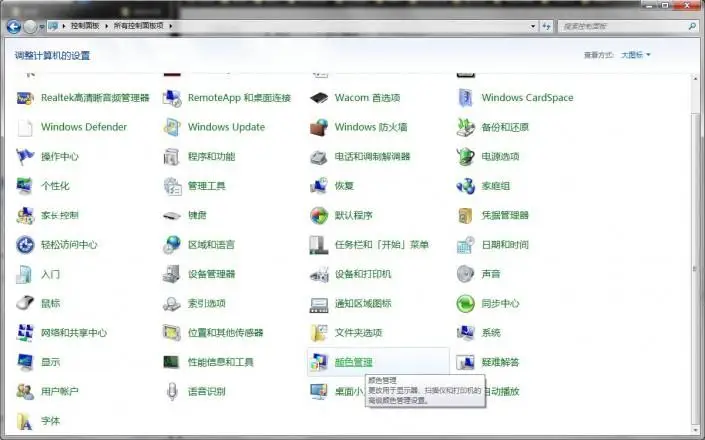Click the Forward navigation arrow button
Screen dimensions: 705x440
coord(31,27)
